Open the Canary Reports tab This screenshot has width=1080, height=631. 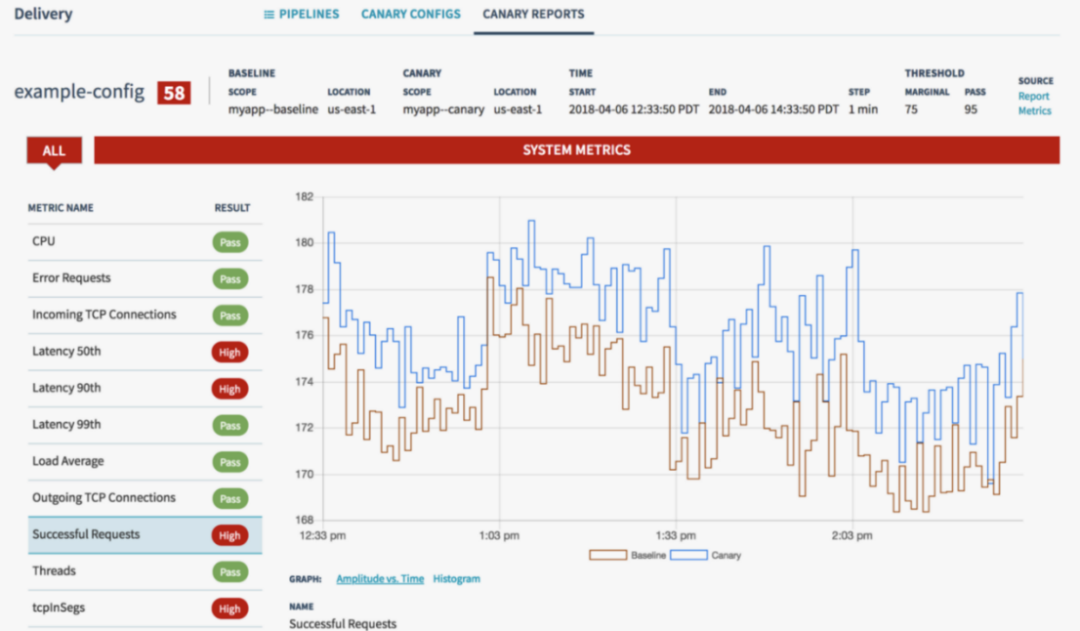pos(533,14)
